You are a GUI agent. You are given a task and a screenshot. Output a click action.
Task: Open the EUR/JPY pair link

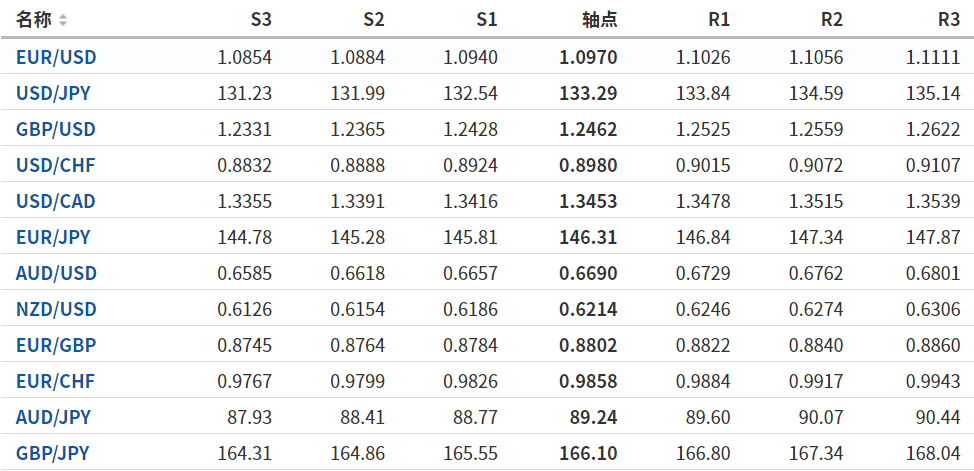point(53,238)
